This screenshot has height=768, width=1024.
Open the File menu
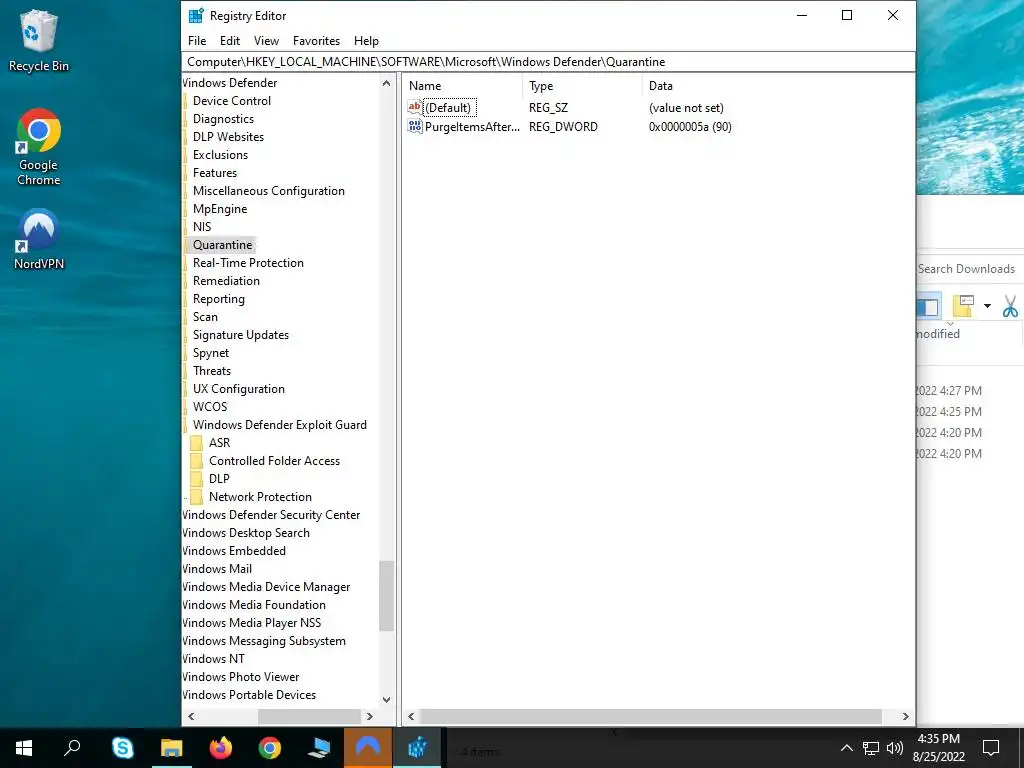coord(197,40)
